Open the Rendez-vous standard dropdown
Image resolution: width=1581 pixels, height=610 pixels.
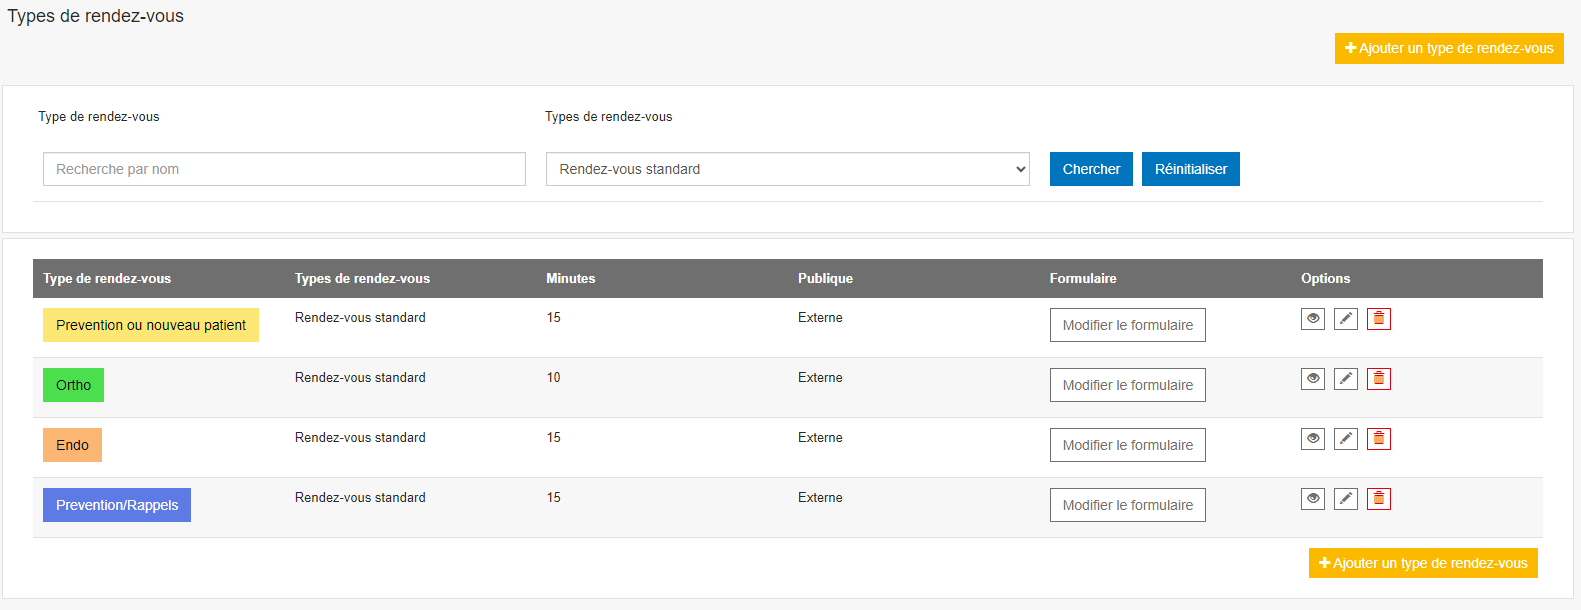tap(787, 169)
